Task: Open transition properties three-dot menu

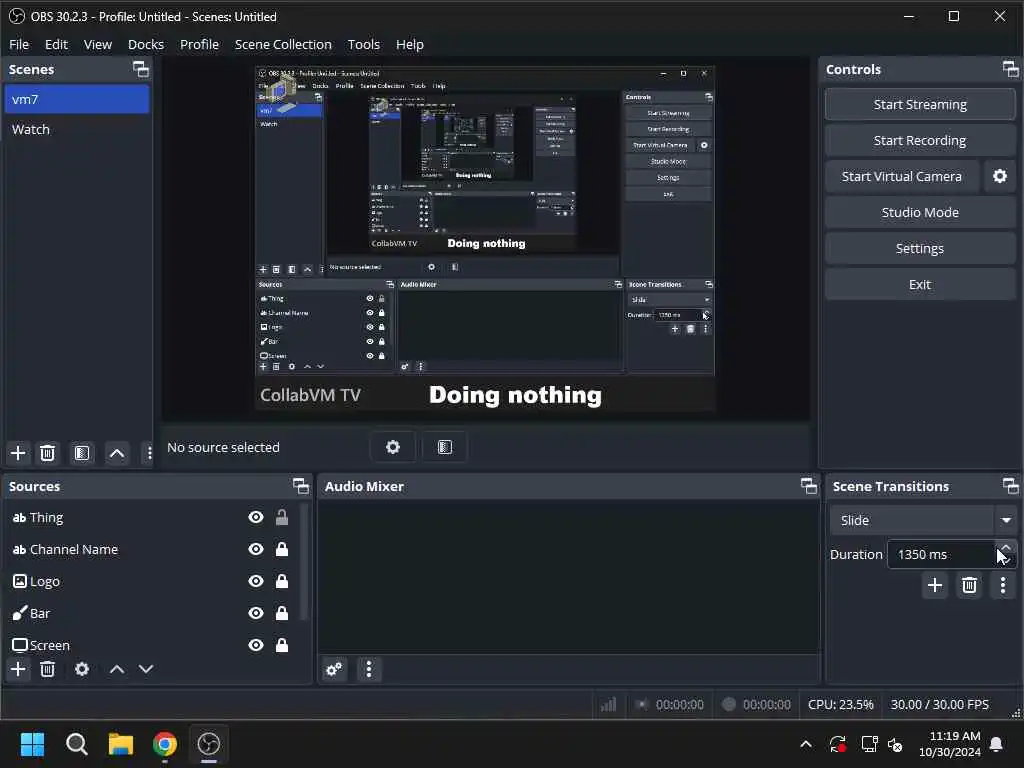Action: coord(1003,585)
